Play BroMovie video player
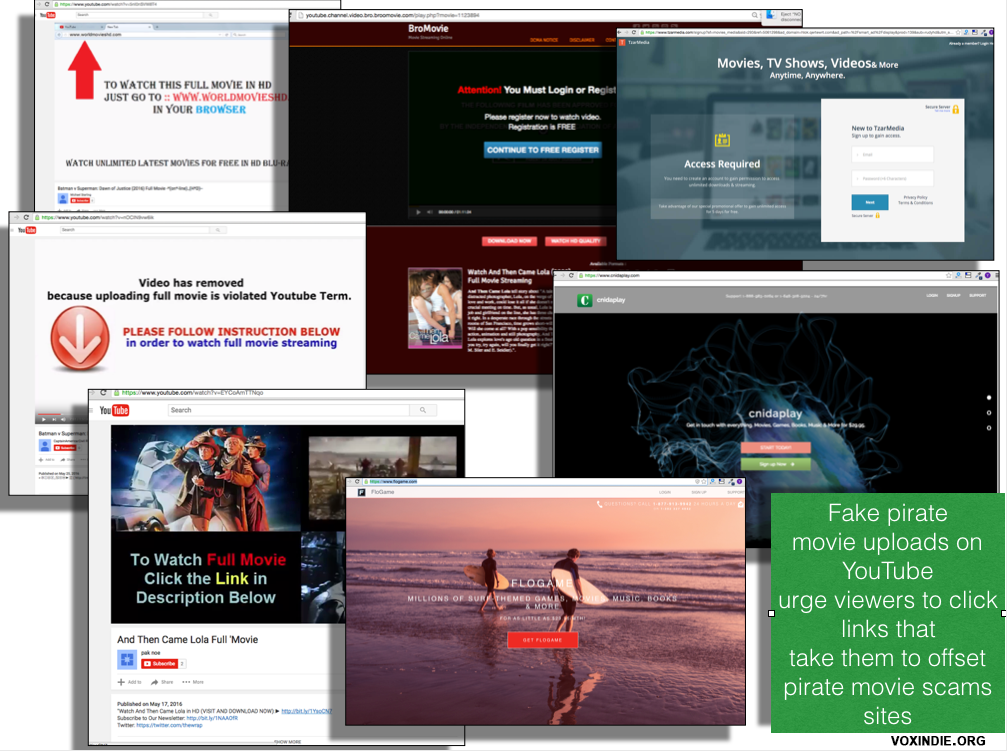This screenshot has height=751, width=1007. 418,212
